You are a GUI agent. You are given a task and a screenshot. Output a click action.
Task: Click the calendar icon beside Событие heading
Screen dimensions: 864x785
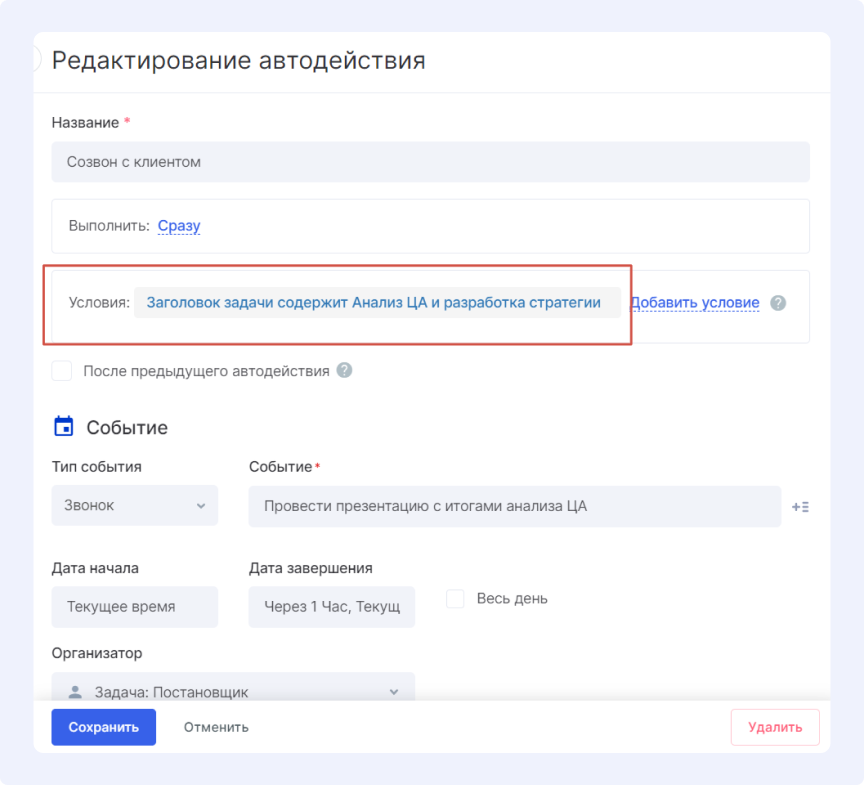pyautogui.click(x=62, y=426)
